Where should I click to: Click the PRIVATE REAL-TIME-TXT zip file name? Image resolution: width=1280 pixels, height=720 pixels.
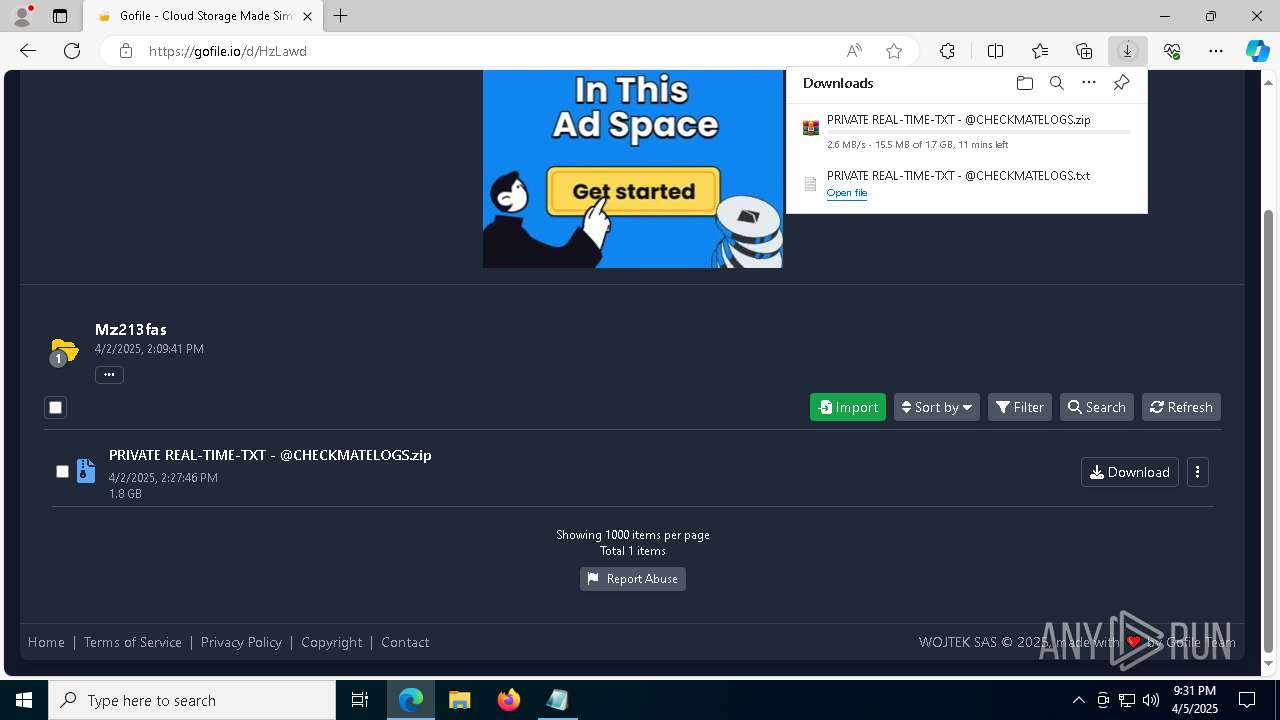[x=270, y=455]
